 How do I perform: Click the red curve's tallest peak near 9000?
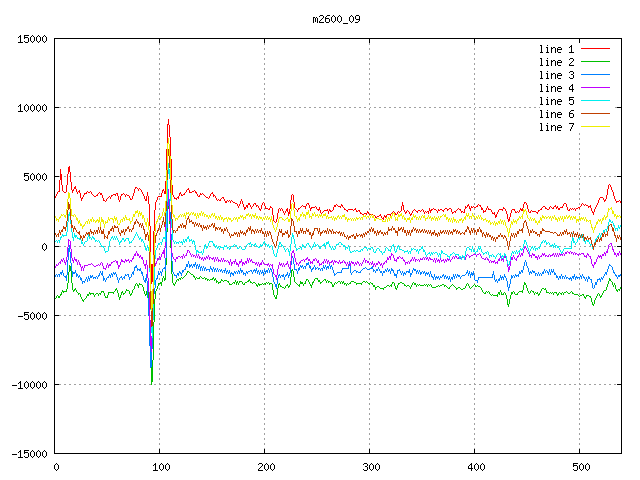point(168,121)
